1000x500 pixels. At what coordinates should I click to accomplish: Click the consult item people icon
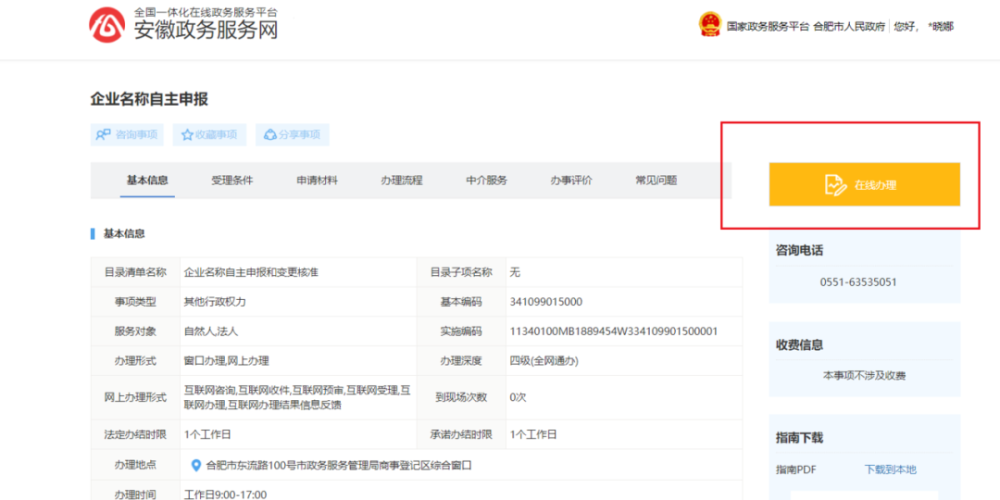click(103, 135)
